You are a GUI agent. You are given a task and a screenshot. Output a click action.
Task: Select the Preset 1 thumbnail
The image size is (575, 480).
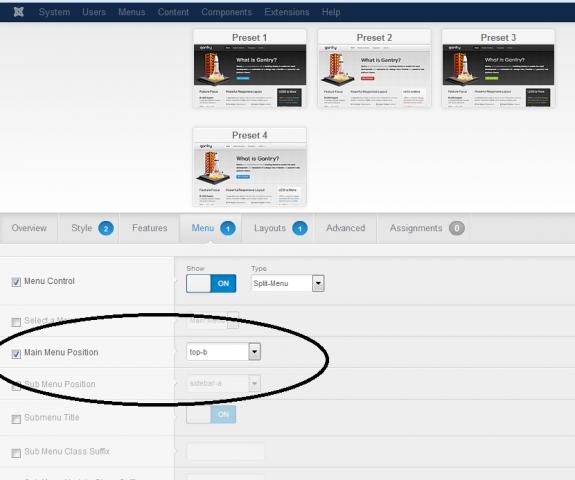point(250,69)
